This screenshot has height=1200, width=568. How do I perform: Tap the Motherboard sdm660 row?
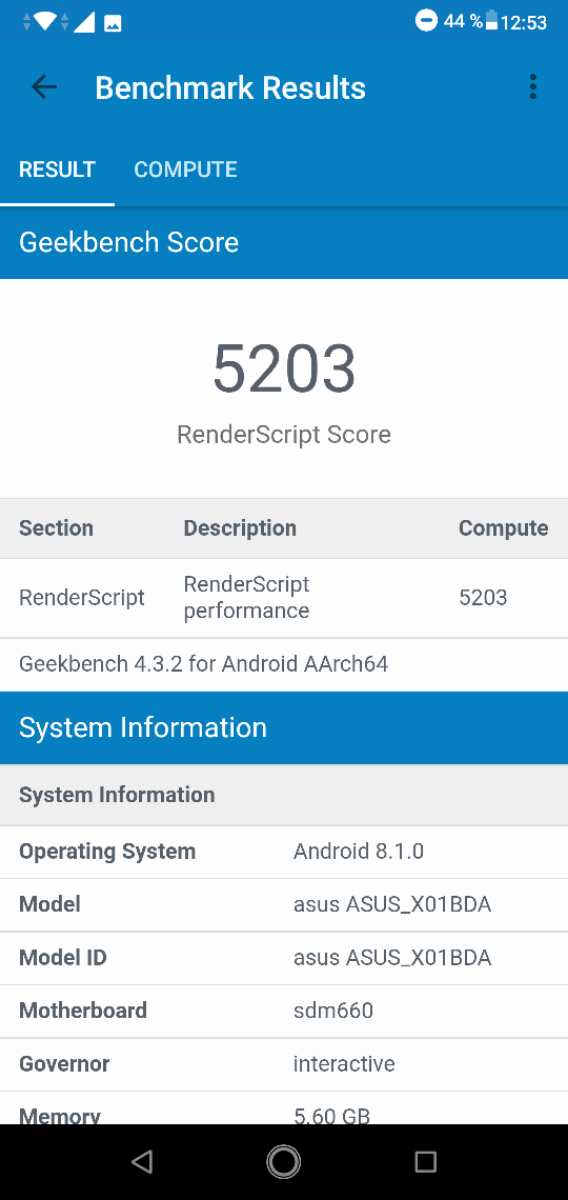284,1011
